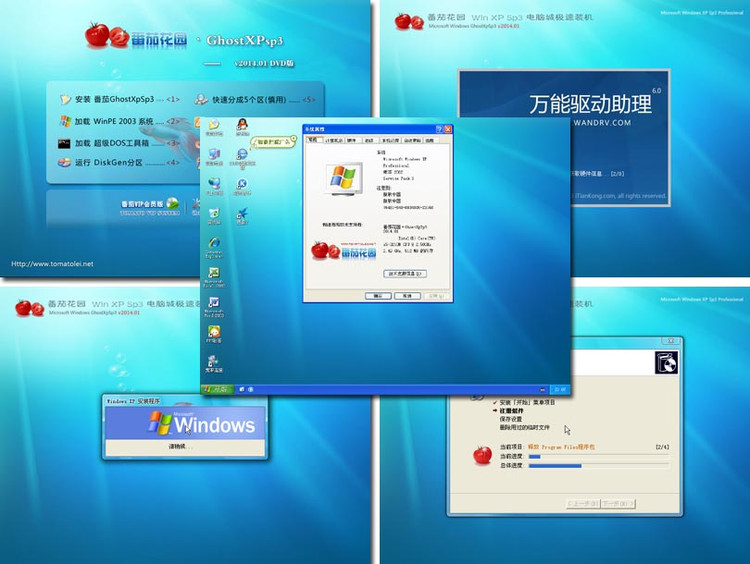Open the Http://www.tomatolei.net link
750x564 pixels.
click(x=52, y=264)
